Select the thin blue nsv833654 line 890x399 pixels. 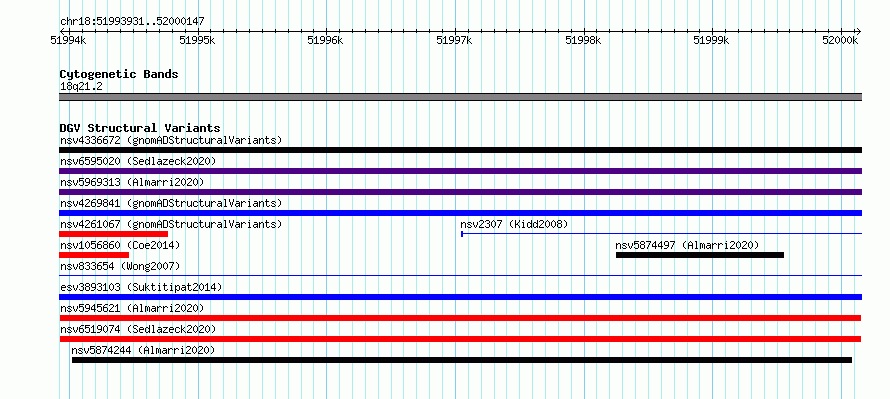460,275
